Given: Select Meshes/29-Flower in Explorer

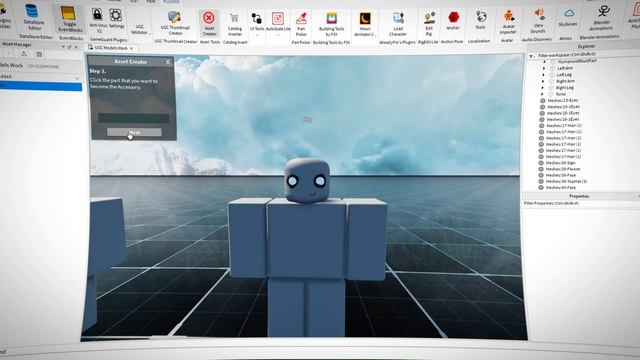Looking at the screenshot, I should pyautogui.click(x=563, y=169).
